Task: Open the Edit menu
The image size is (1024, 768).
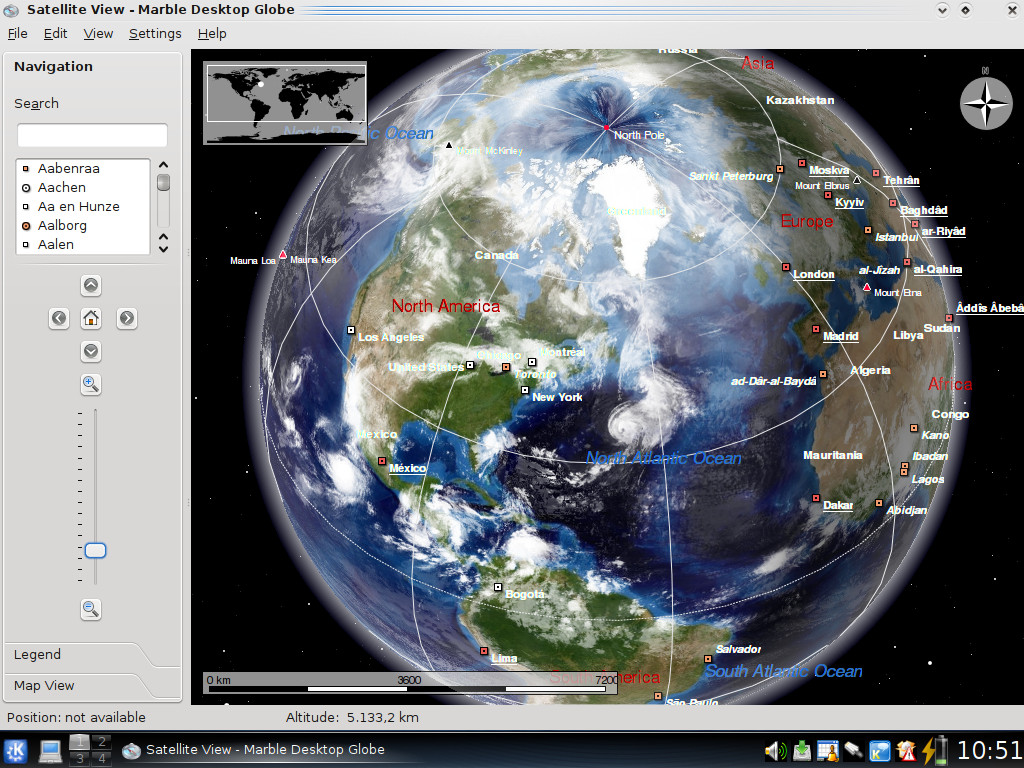Action: click(x=56, y=33)
